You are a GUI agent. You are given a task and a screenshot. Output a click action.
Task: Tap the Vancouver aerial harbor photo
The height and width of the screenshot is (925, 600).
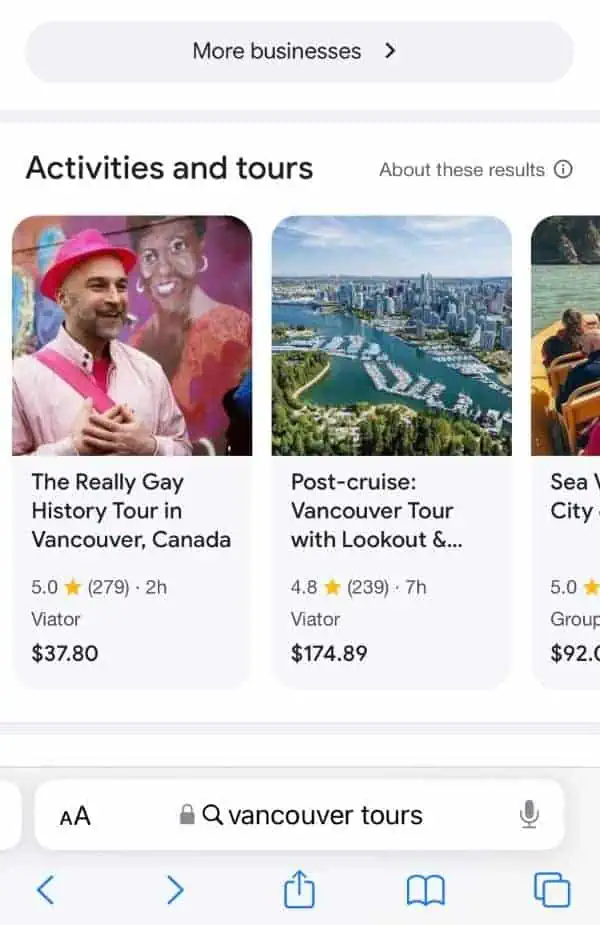click(391, 335)
